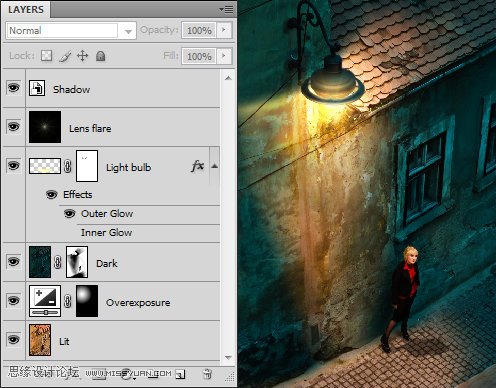Click the link icon on Overexposure layer

point(68,301)
